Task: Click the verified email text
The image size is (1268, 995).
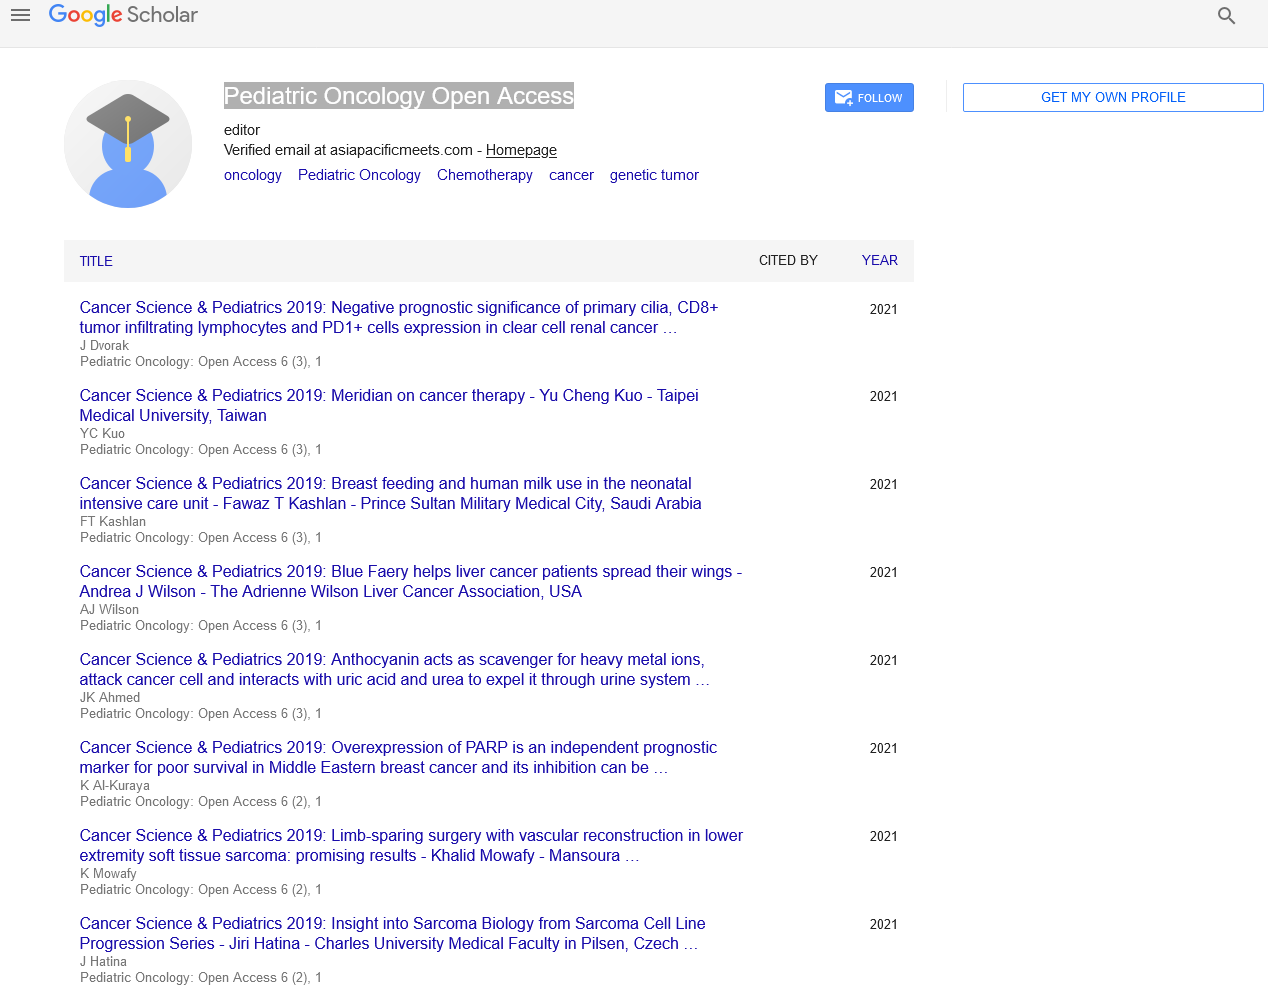Action: click(x=348, y=150)
